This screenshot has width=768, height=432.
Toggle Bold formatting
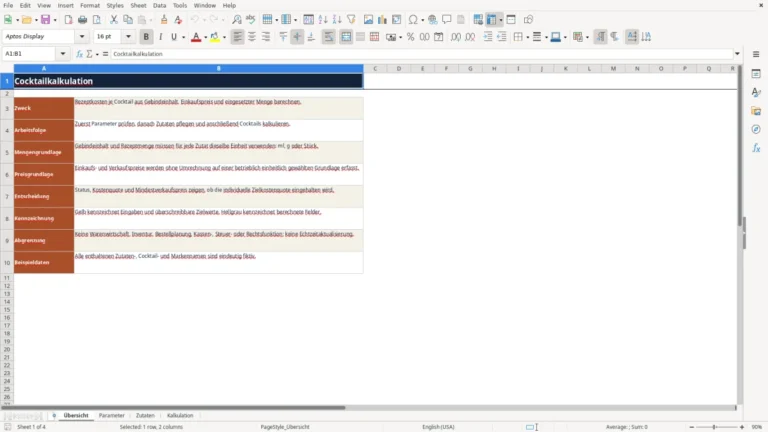(x=146, y=37)
